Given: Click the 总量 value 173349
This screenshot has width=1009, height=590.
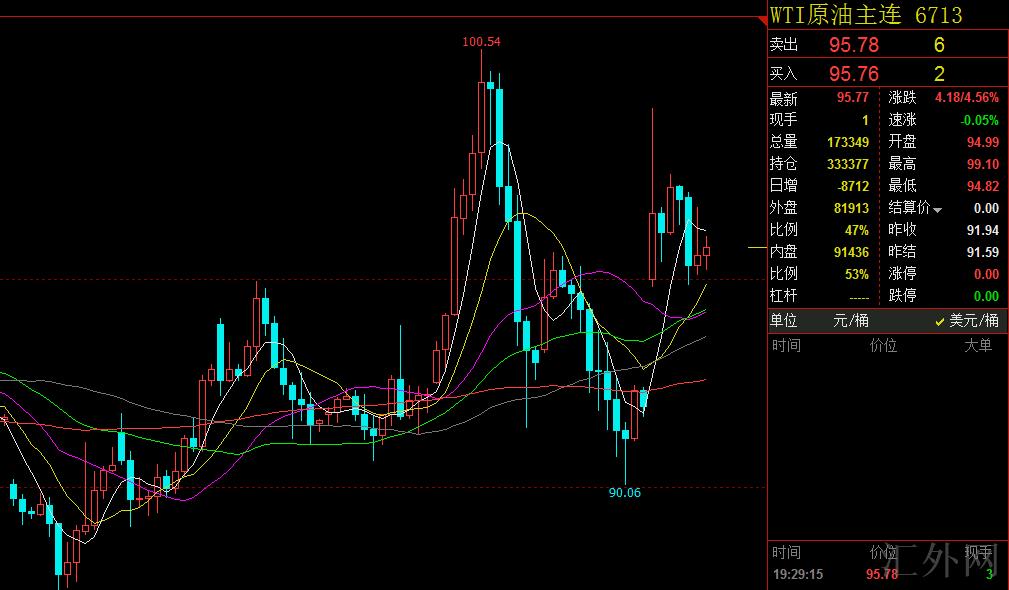Looking at the screenshot, I should pyautogui.click(x=848, y=142).
